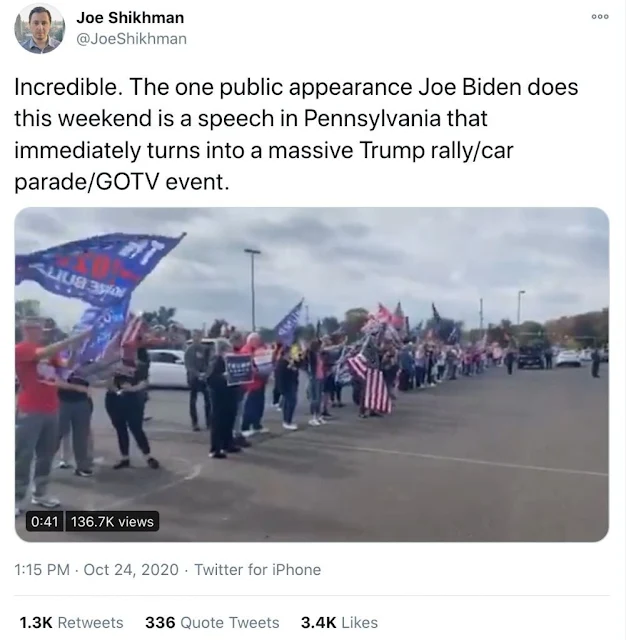This screenshot has width=626, height=640.
Task: Click the 0:41 video duration badge
Action: (45, 521)
